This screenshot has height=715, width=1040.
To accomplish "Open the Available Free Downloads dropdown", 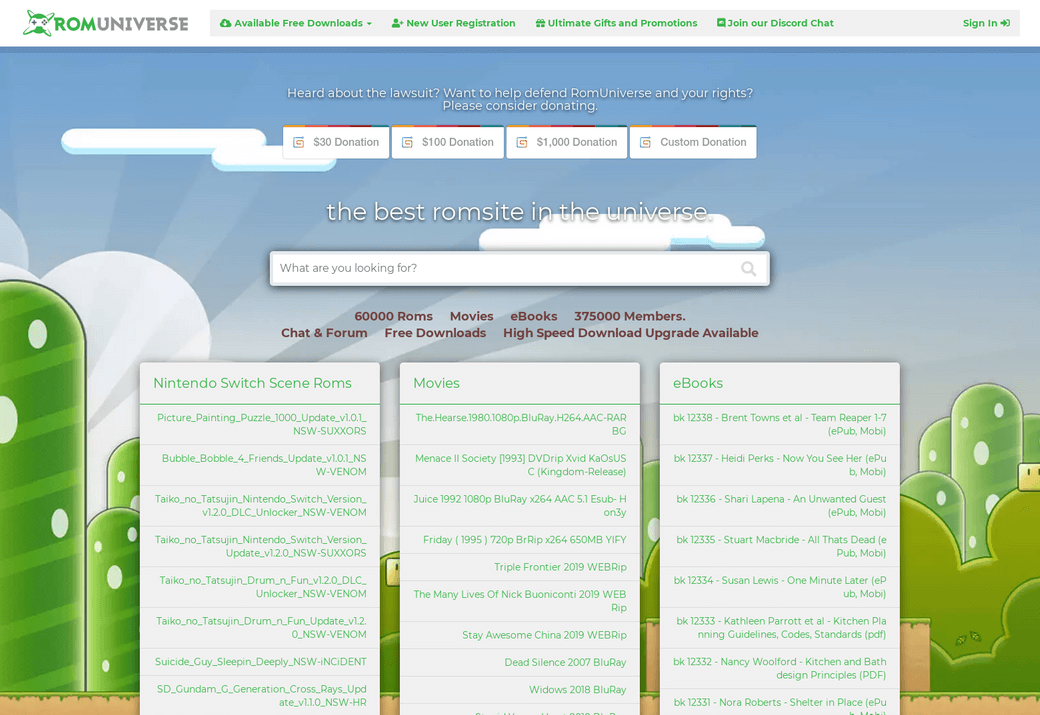I will pos(296,23).
